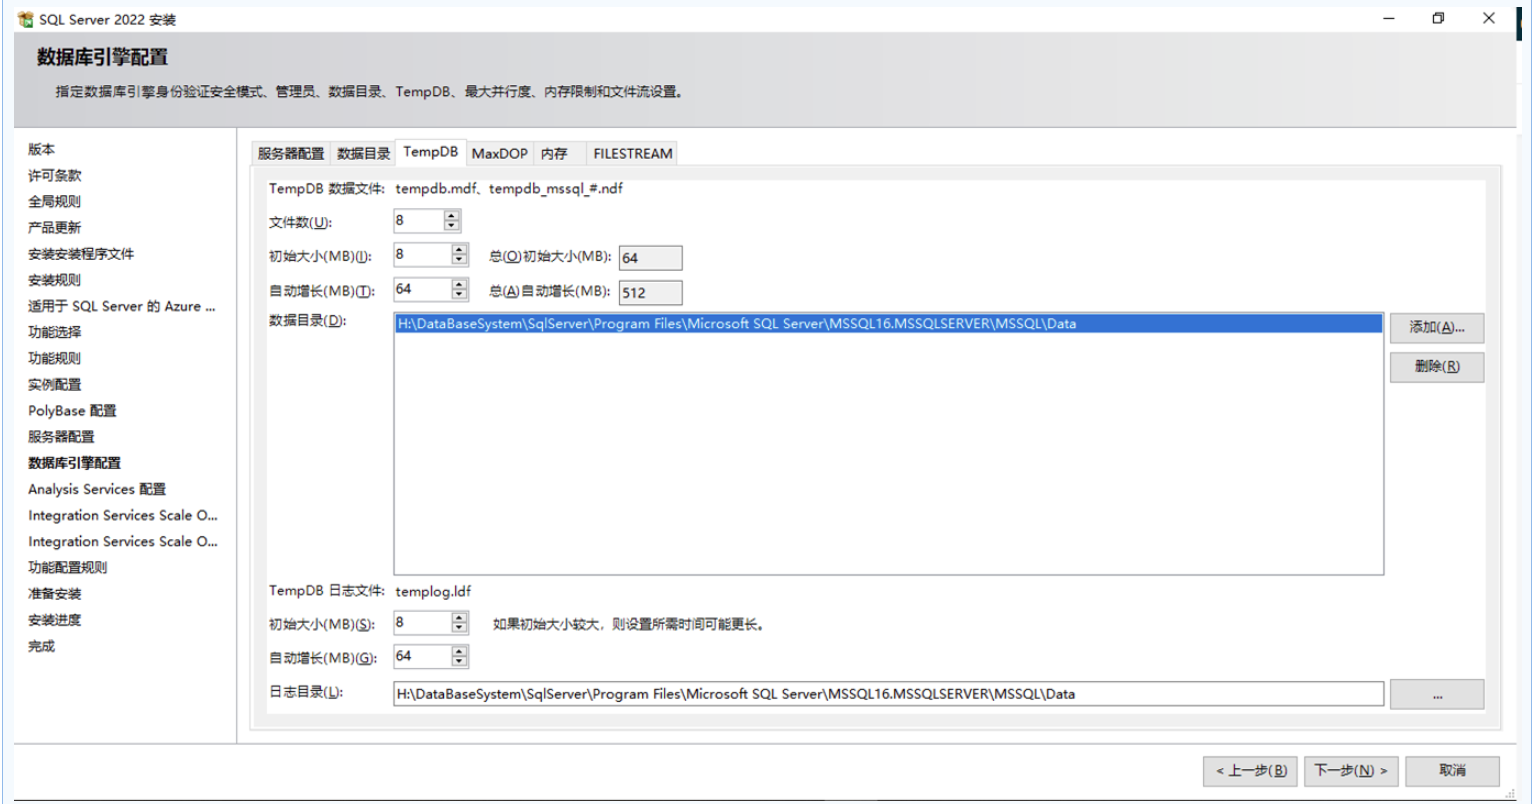1540x804 pixels.
Task: Click the log file 初始大小 input box
Action: pyautogui.click(x=423, y=623)
